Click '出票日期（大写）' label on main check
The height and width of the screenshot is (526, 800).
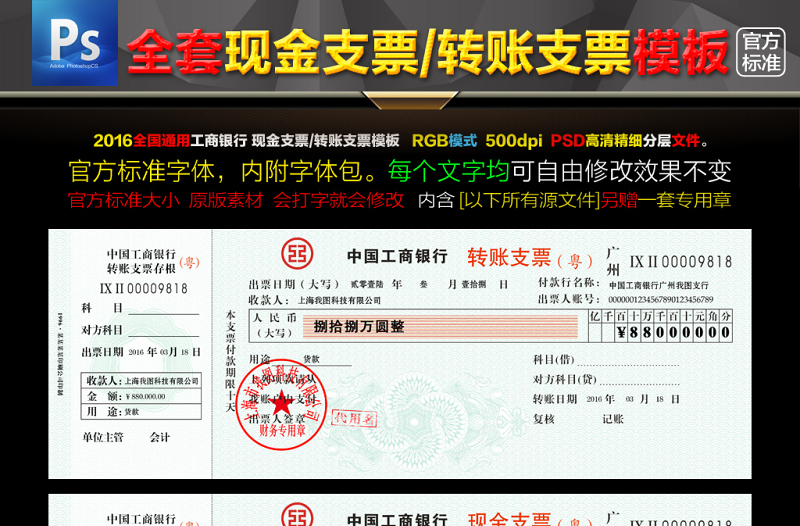click(294, 284)
